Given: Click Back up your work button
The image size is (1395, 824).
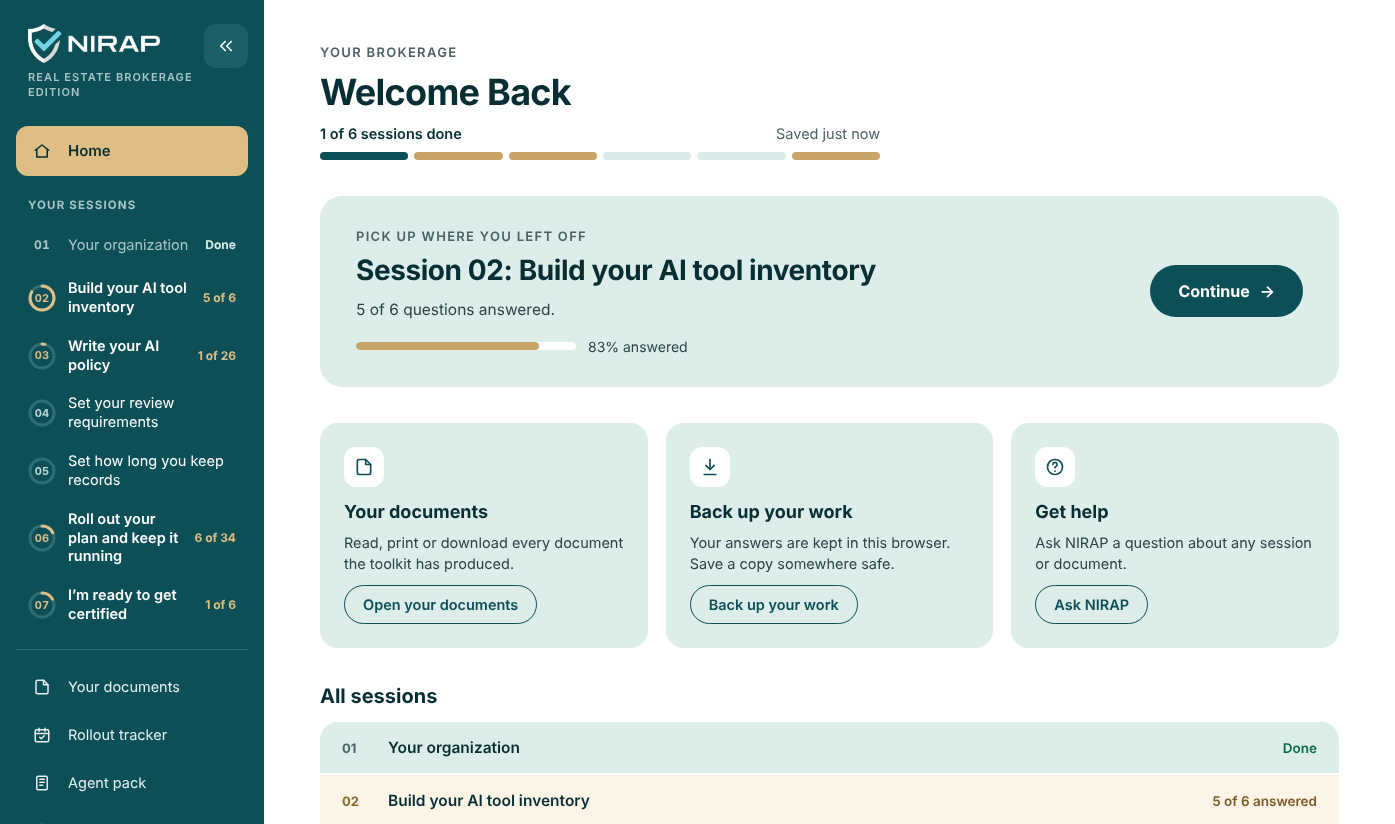Looking at the screenshot, I should (x=774, y=605).
